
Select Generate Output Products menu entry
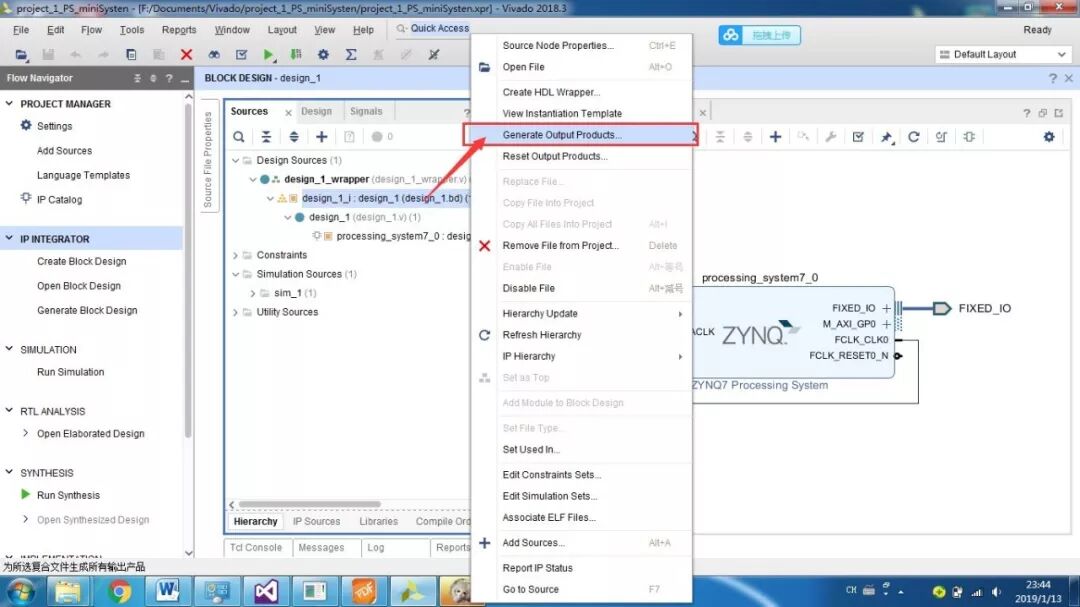[x=581, y=135]
